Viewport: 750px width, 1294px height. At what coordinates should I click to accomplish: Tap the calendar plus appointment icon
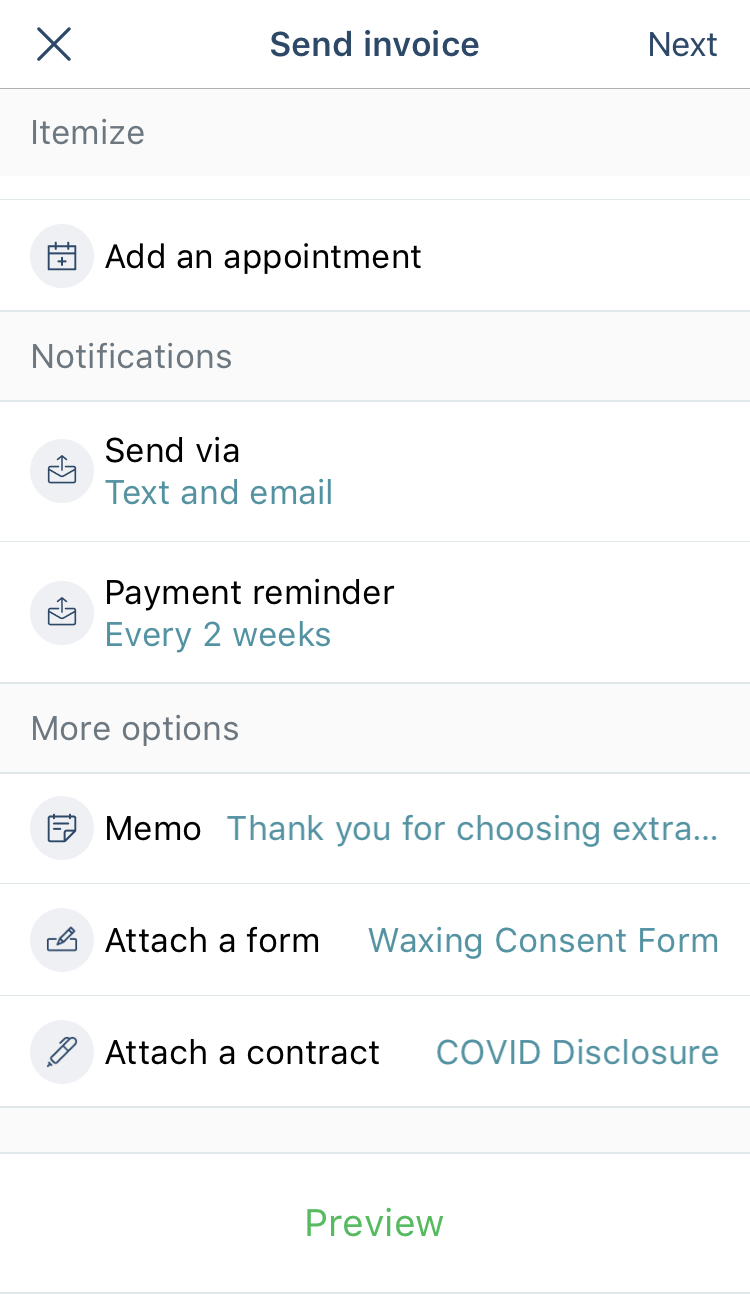point(62,256)
